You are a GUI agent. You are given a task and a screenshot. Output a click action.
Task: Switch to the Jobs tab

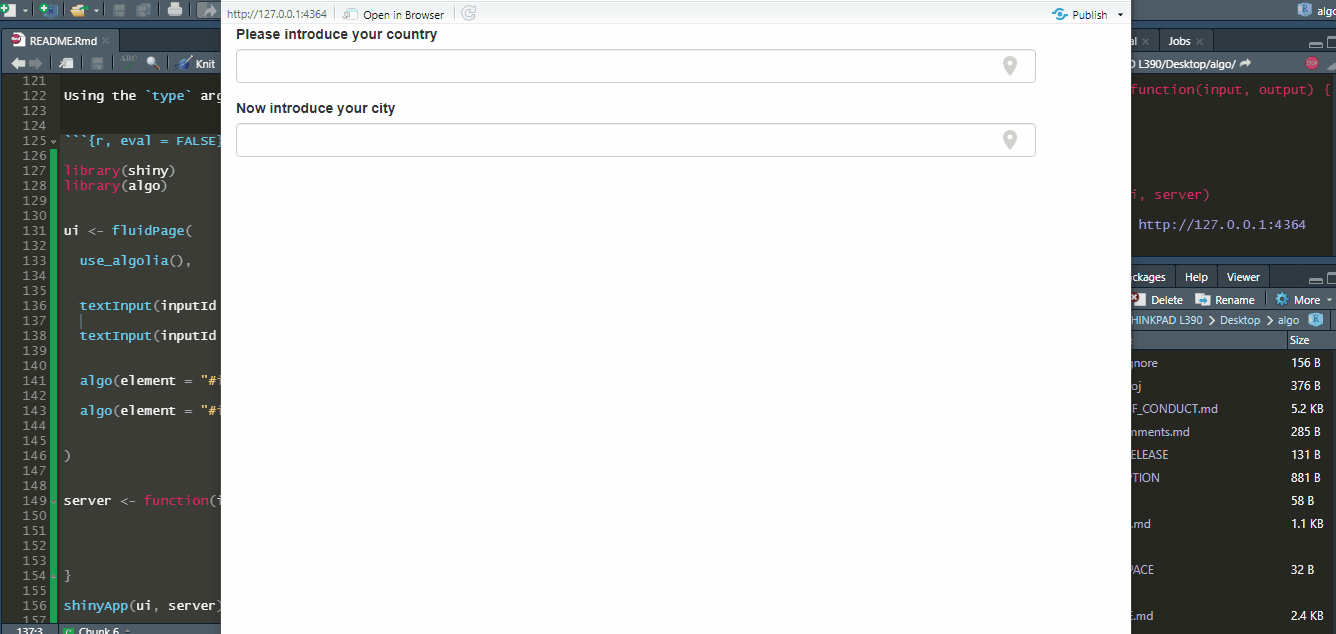click(1180, 41)
